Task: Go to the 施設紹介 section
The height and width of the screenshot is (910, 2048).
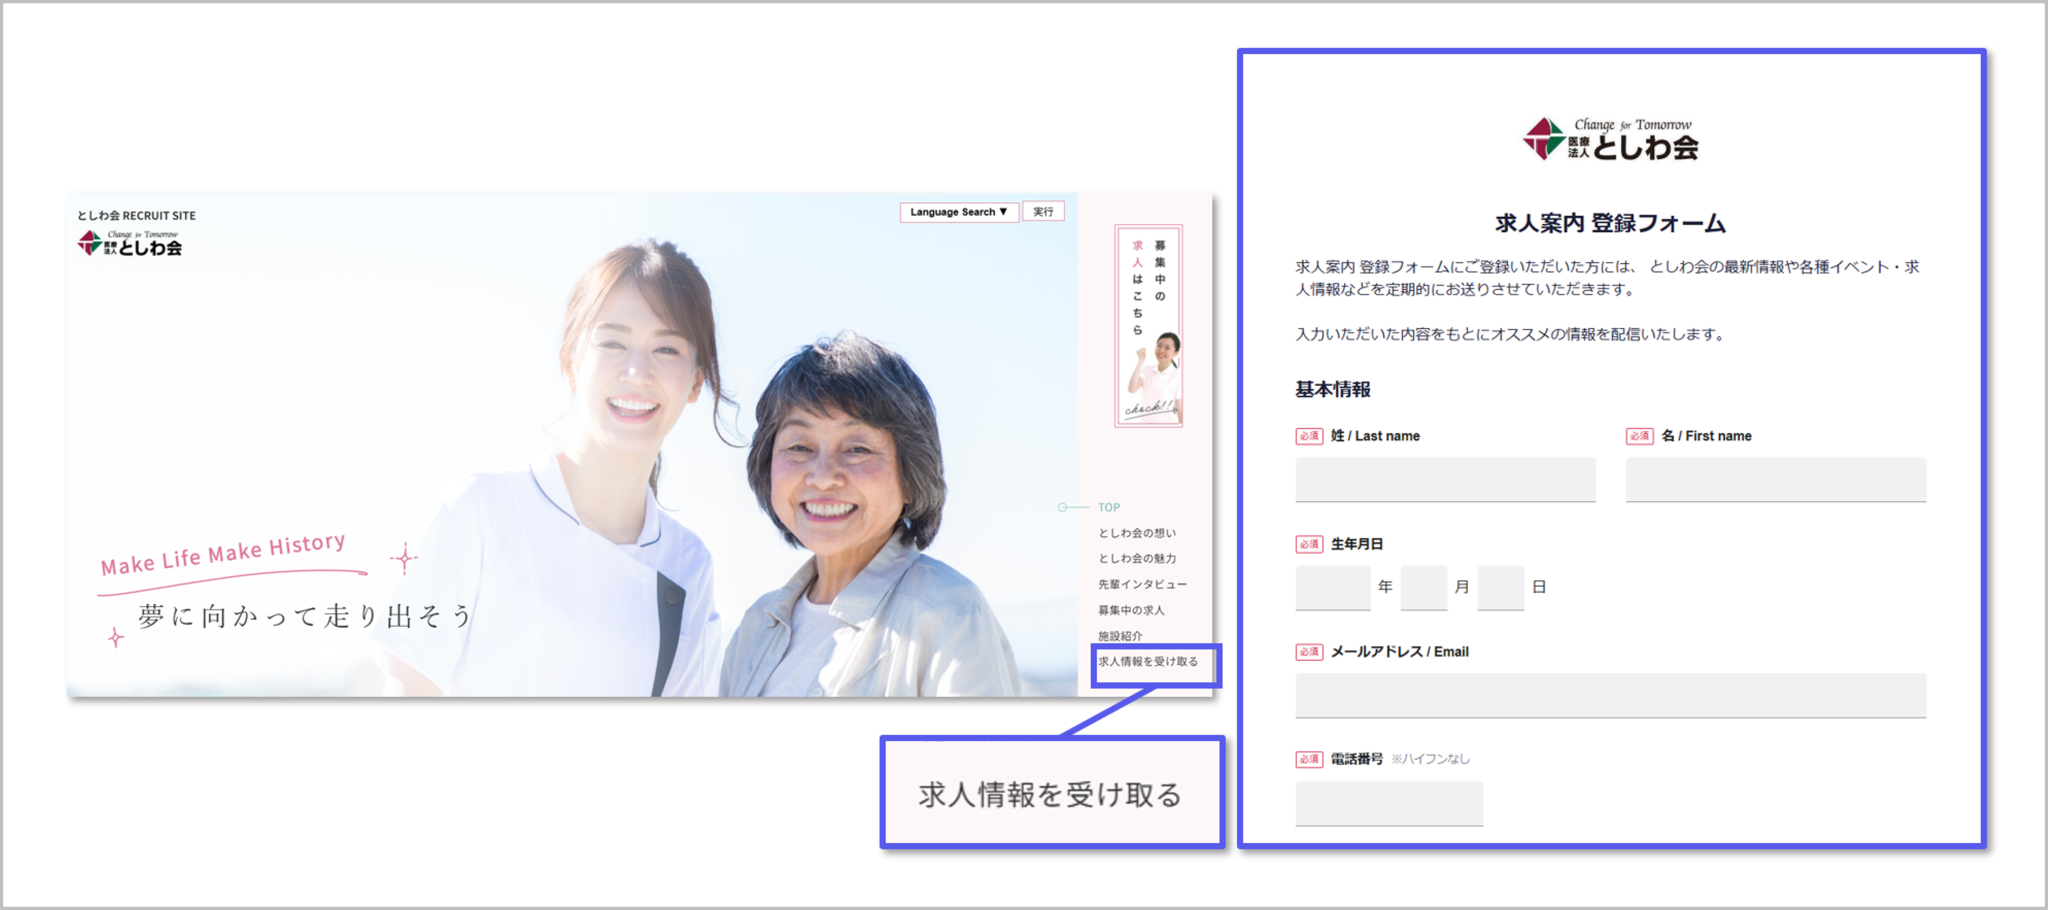Action: 1122,634
